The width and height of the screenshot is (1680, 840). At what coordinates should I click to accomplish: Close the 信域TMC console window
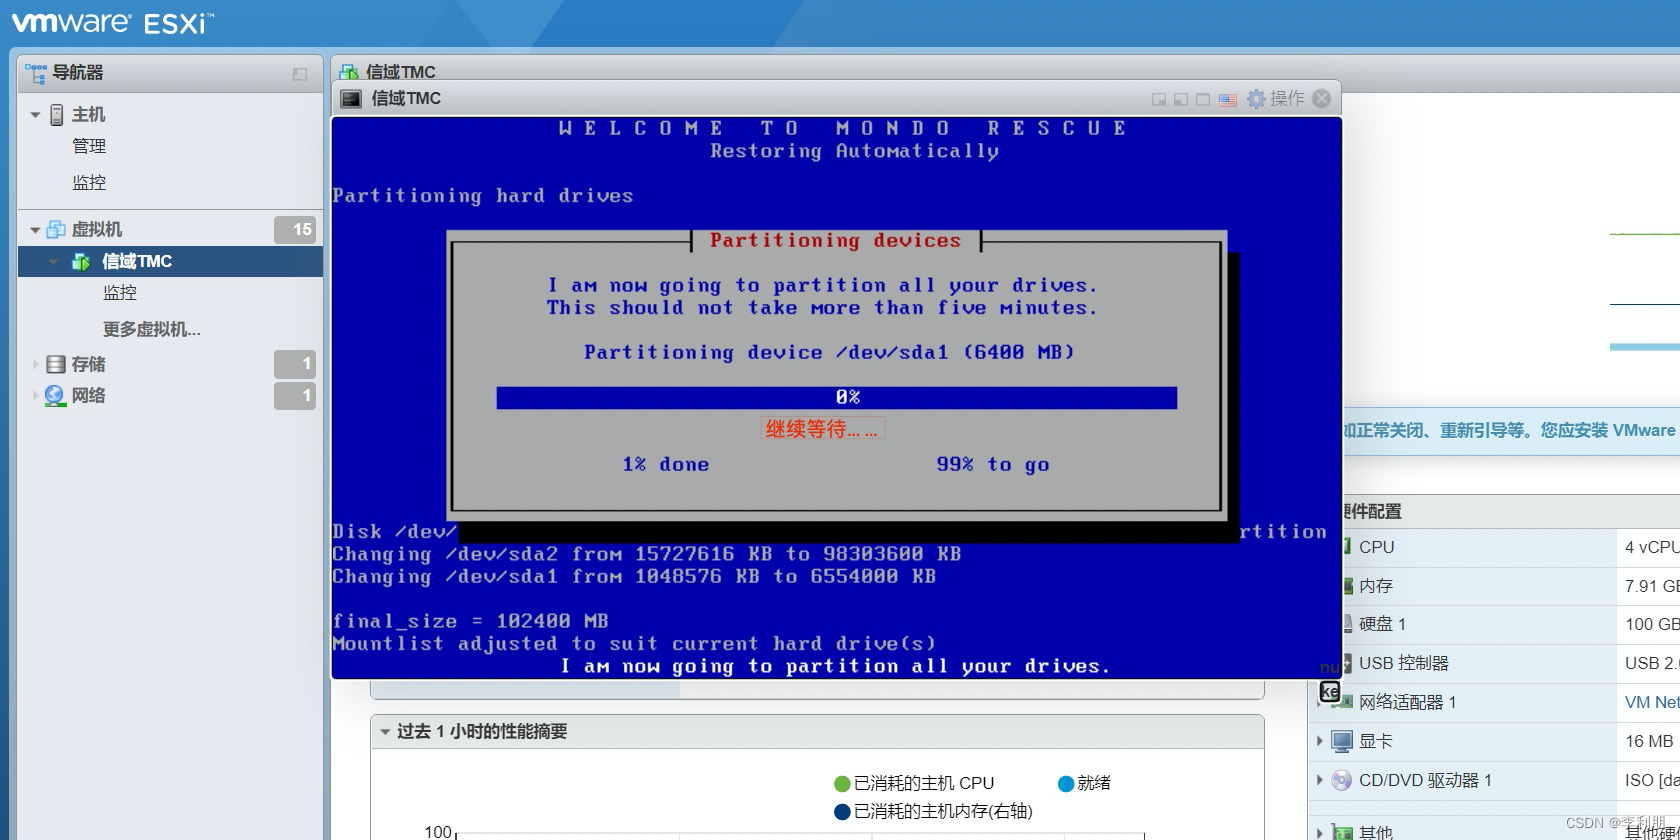click(x=1322, y=98)
